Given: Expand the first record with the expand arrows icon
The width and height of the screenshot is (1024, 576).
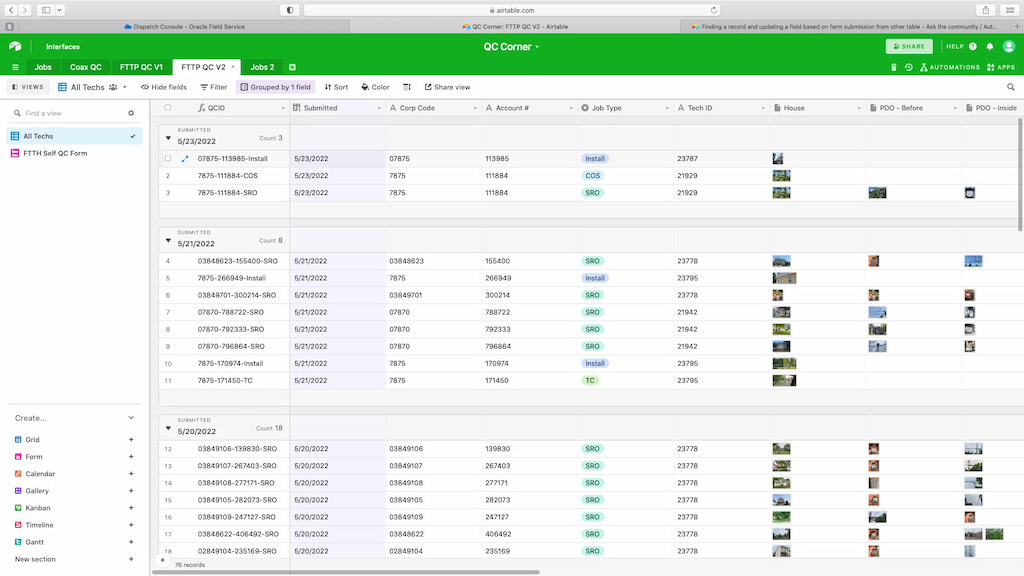Looking at the screenshot, I should pos(184,158).
